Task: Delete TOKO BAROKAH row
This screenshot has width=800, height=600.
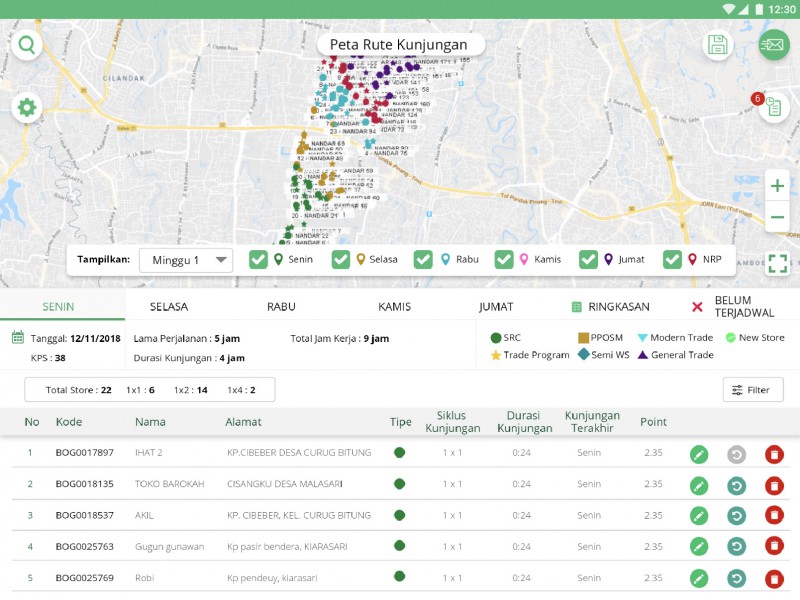Action: 774,486
